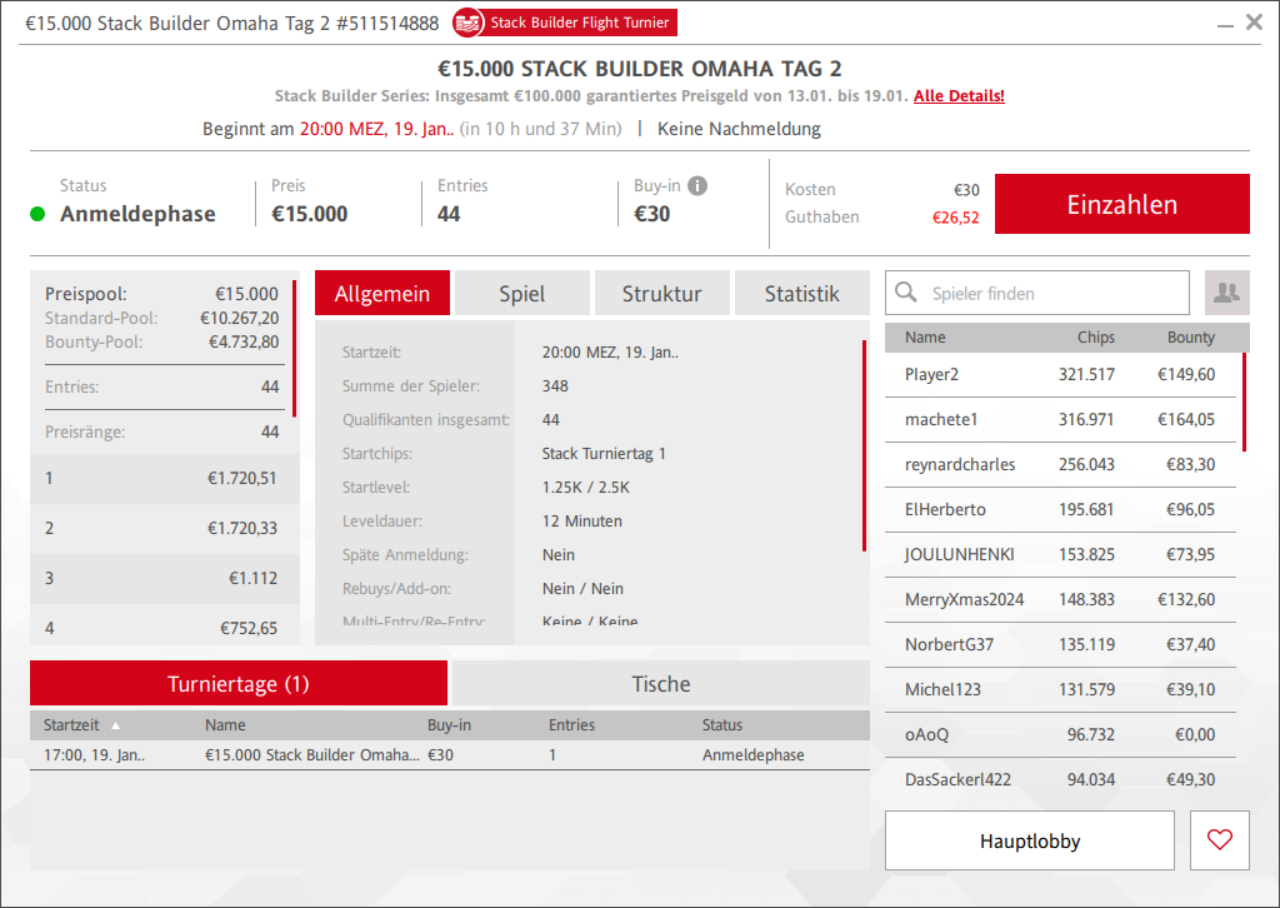Select player row reynardcharles
The width and height of the screenshot is (1280, 908).
(x=1060, y=465)
